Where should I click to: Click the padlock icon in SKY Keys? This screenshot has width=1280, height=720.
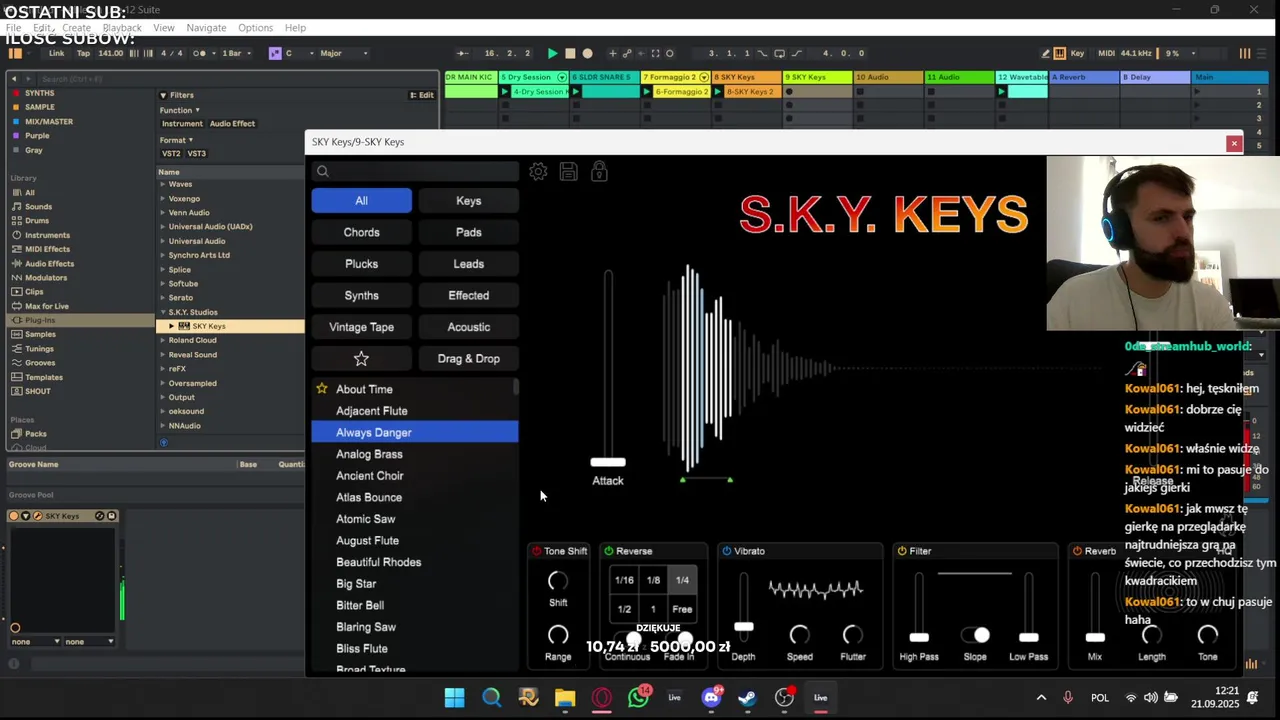click(x=599, y=172)
